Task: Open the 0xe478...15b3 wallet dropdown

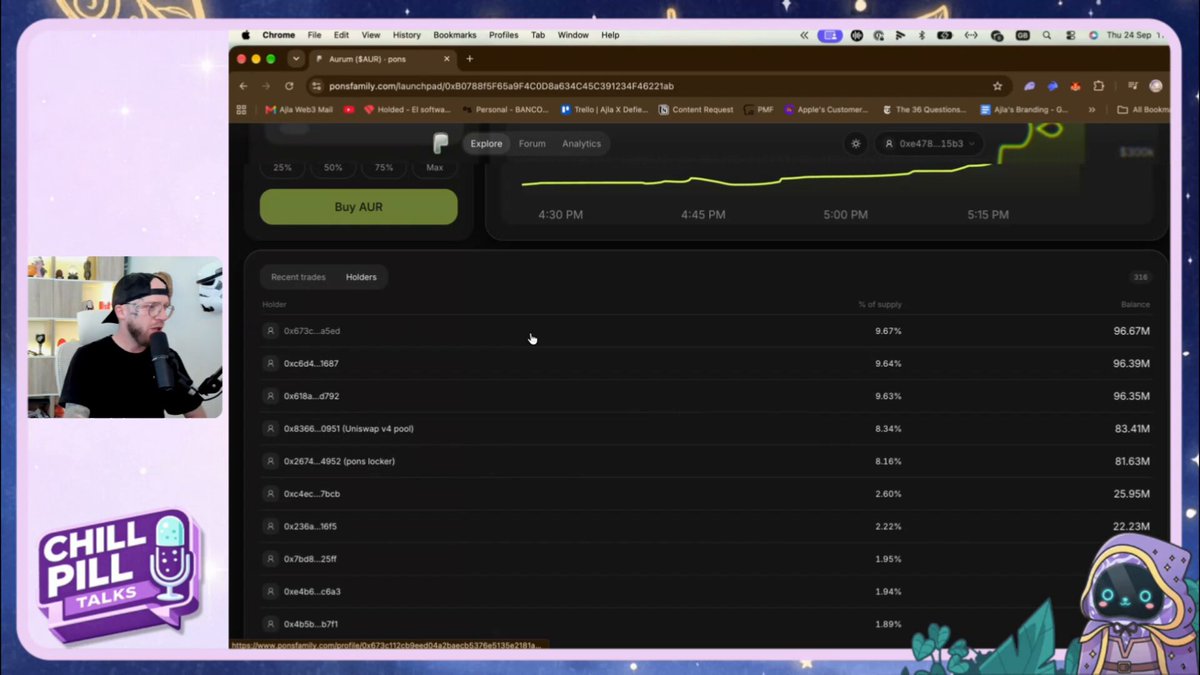Action: tap(929, 144)
